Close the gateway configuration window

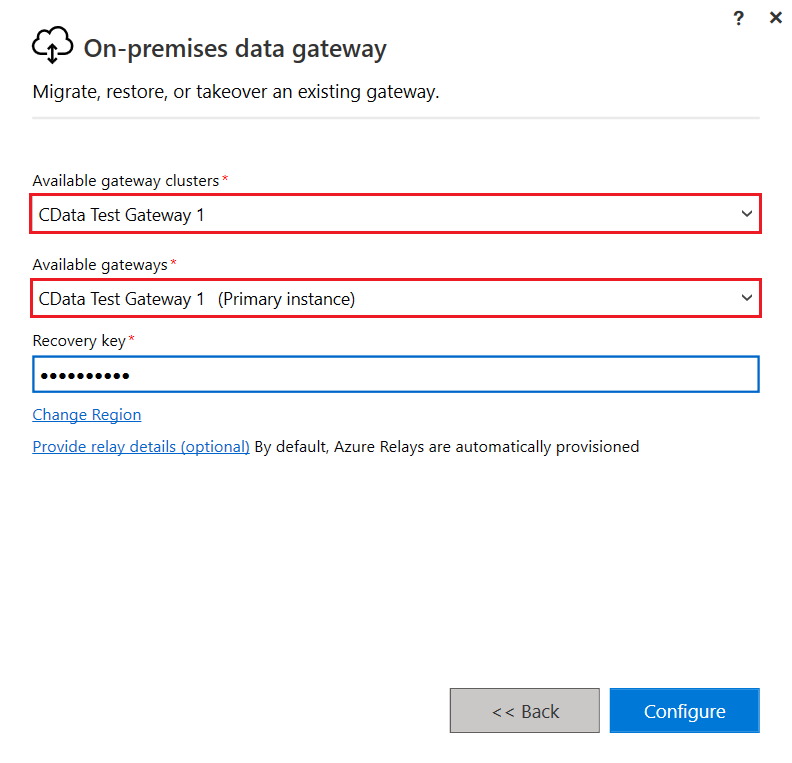pos(775,18)
